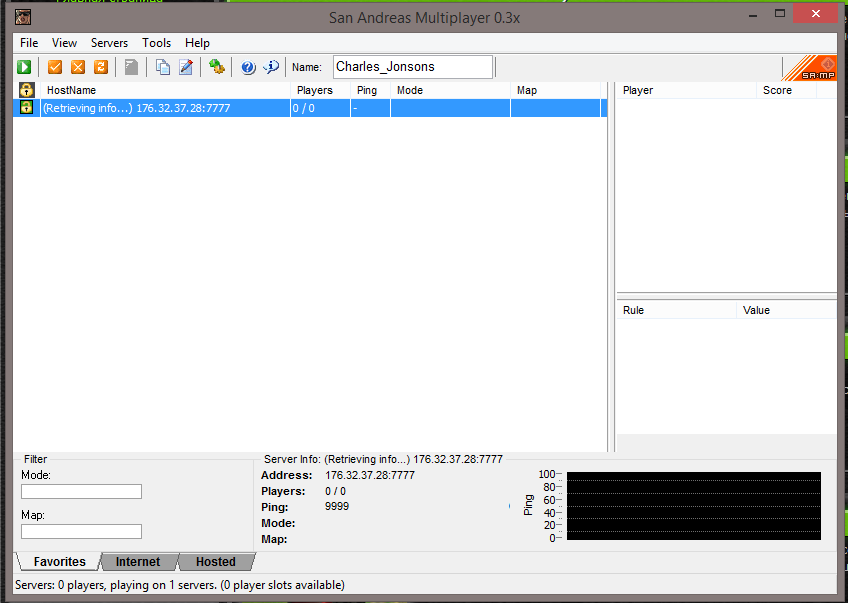The width and height of the screenshot is (848, 603).
Task: Click the Ping value 9999
Action: (337, 507)
